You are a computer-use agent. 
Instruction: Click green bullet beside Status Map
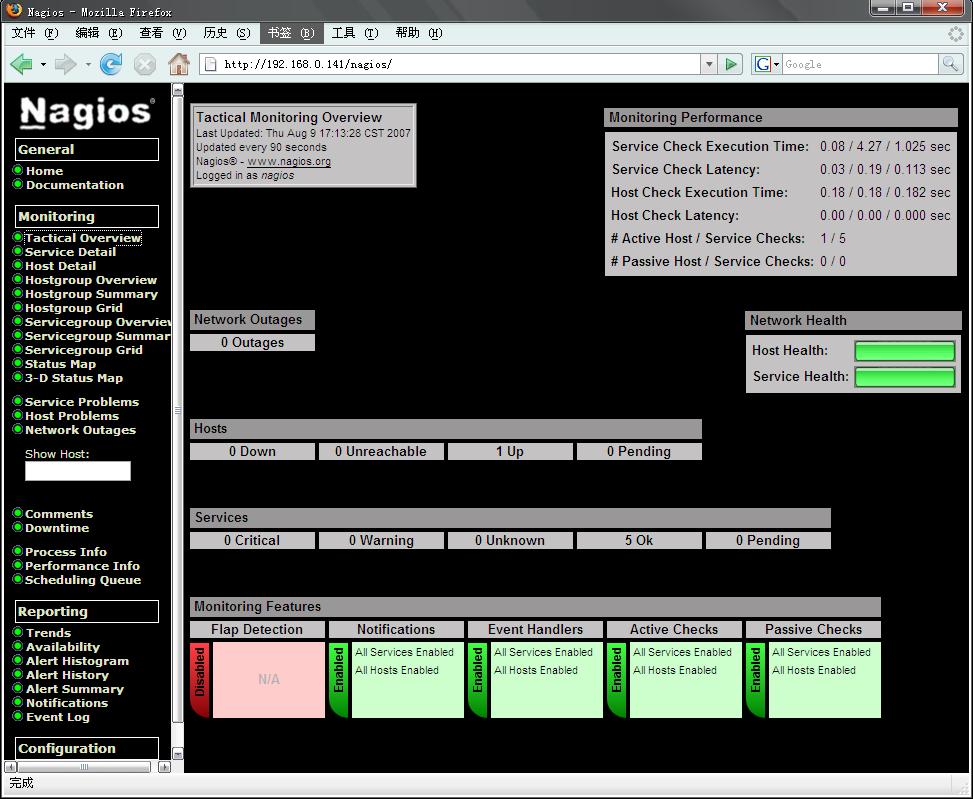tap(18, 364)
